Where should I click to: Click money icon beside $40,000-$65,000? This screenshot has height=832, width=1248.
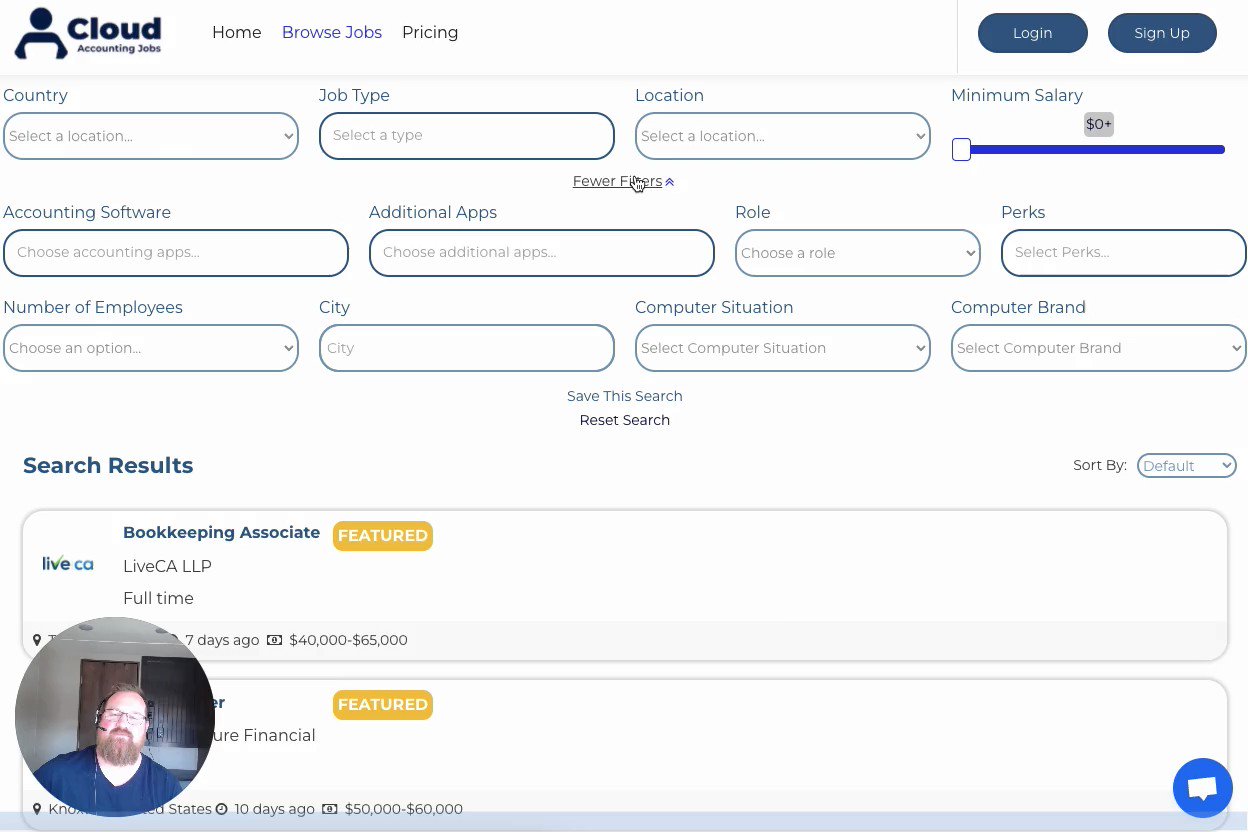click(x=275, y=640)
